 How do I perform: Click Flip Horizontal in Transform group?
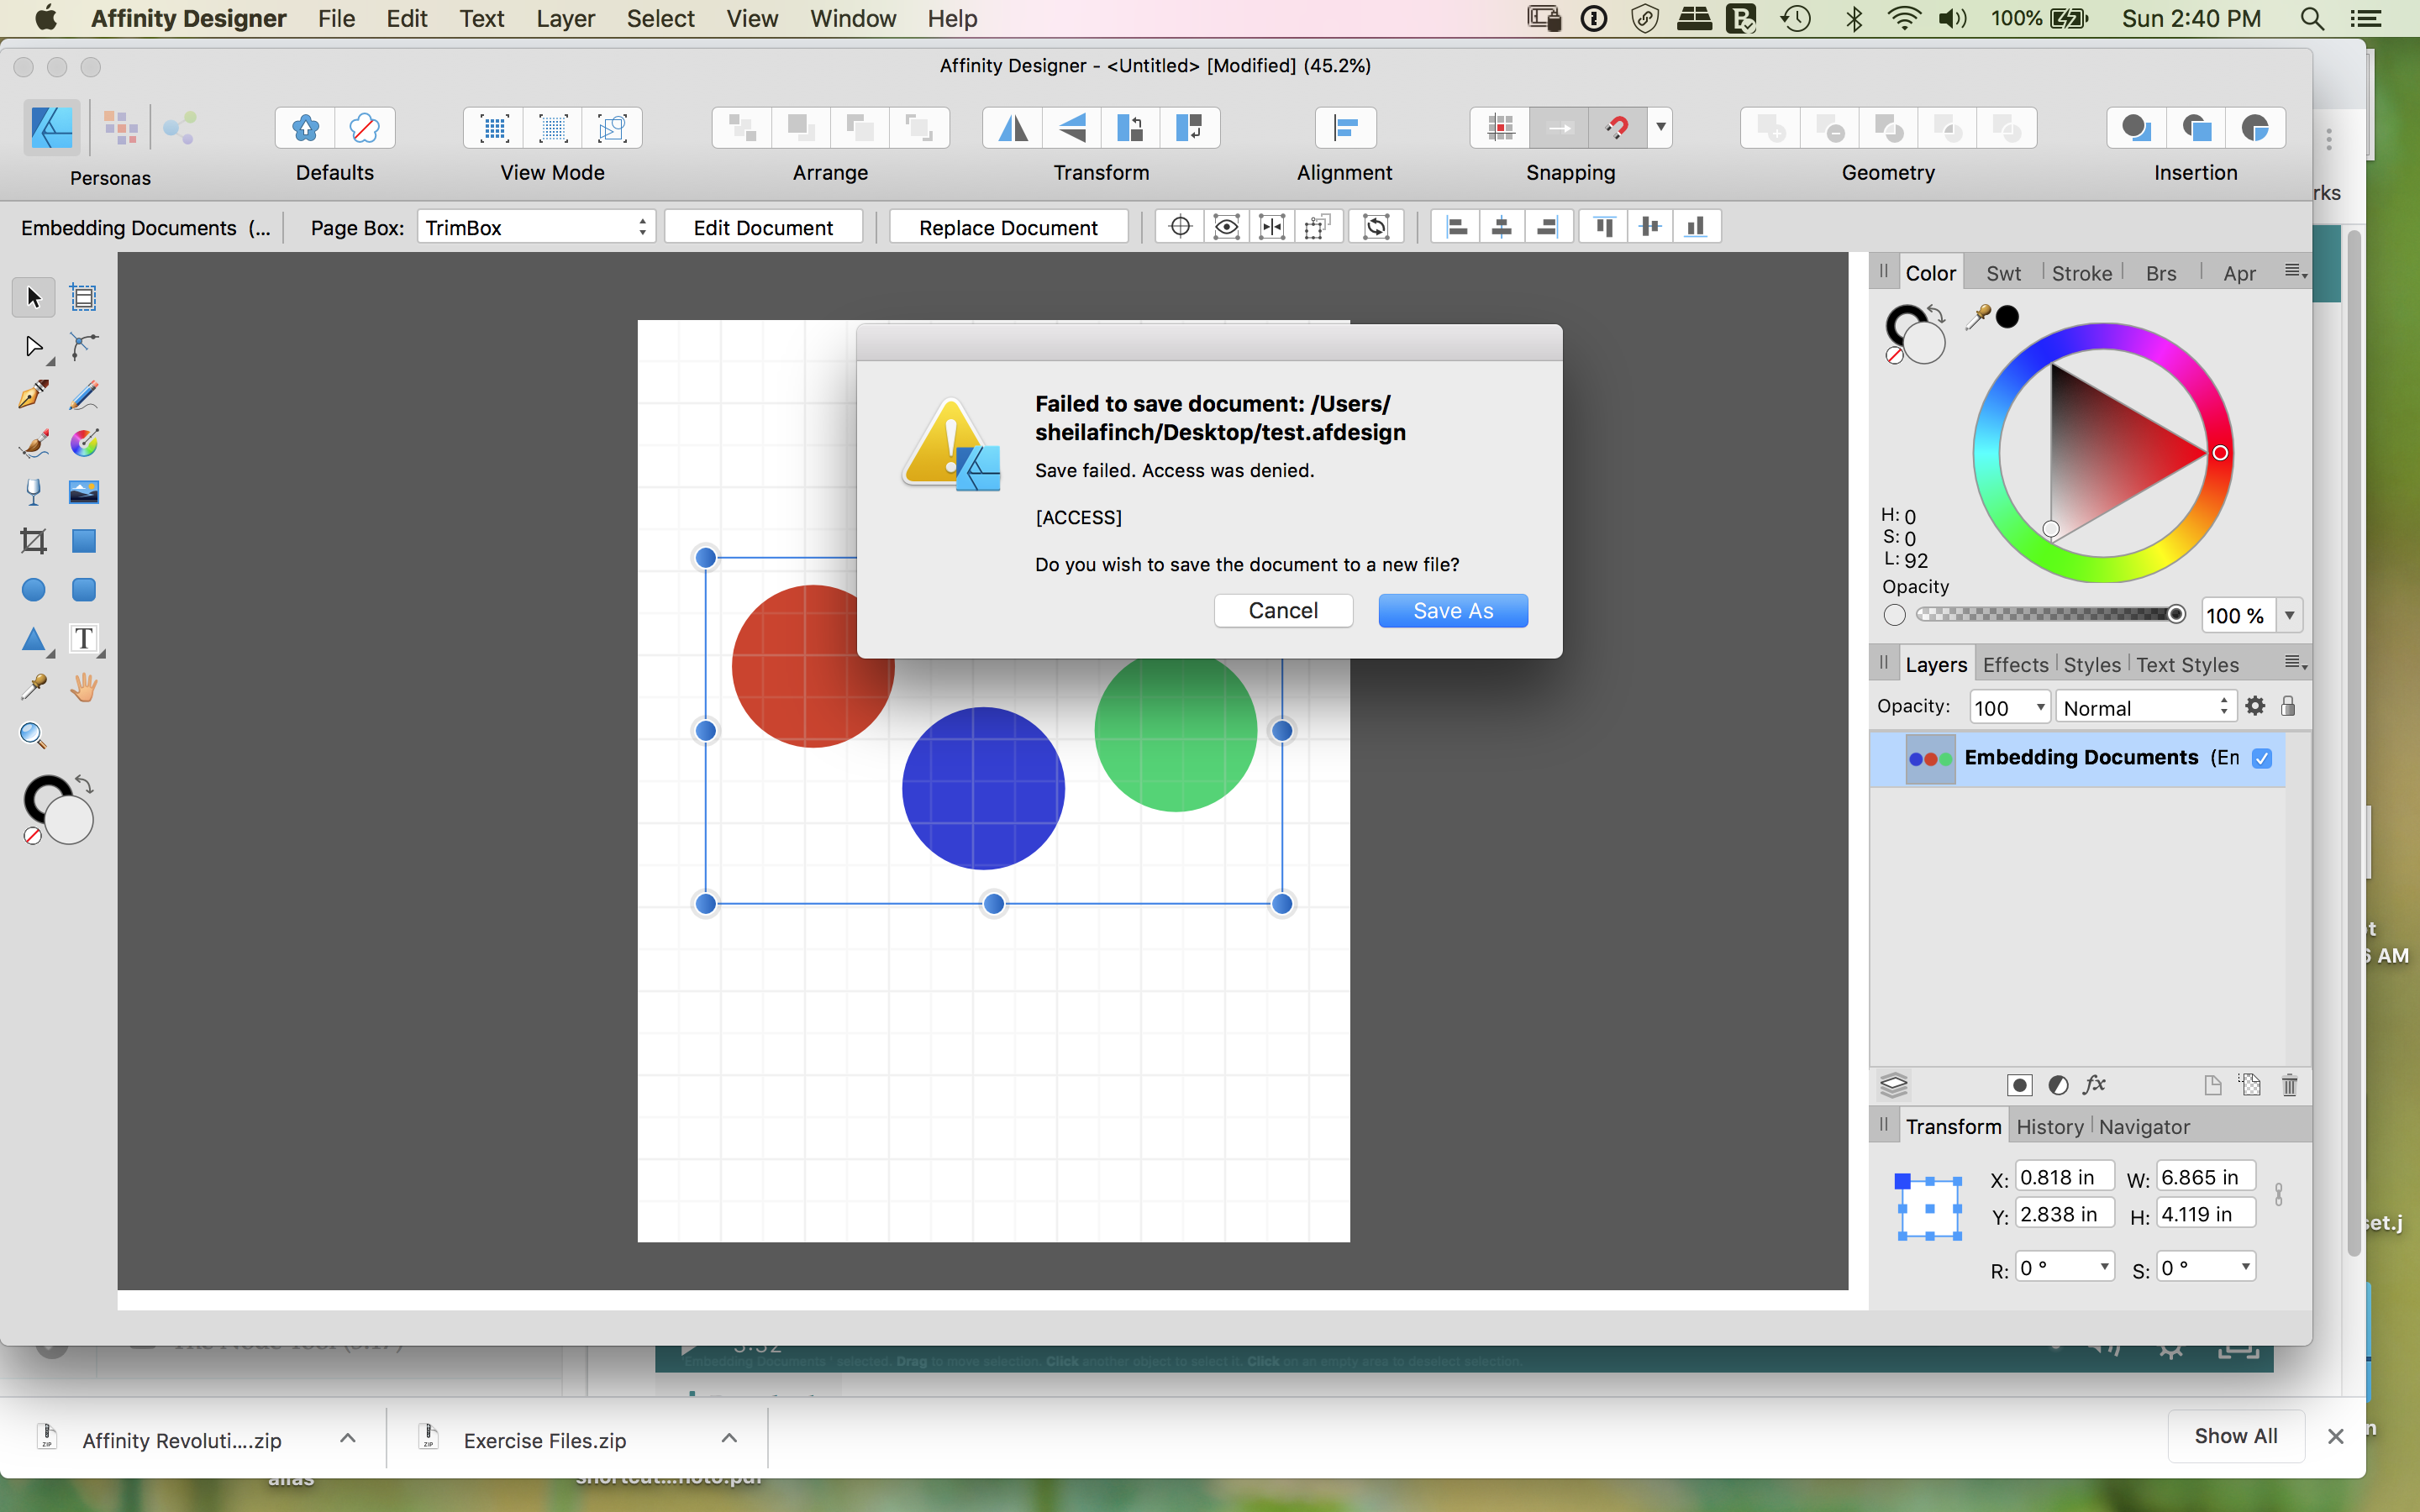point(1013,128)
